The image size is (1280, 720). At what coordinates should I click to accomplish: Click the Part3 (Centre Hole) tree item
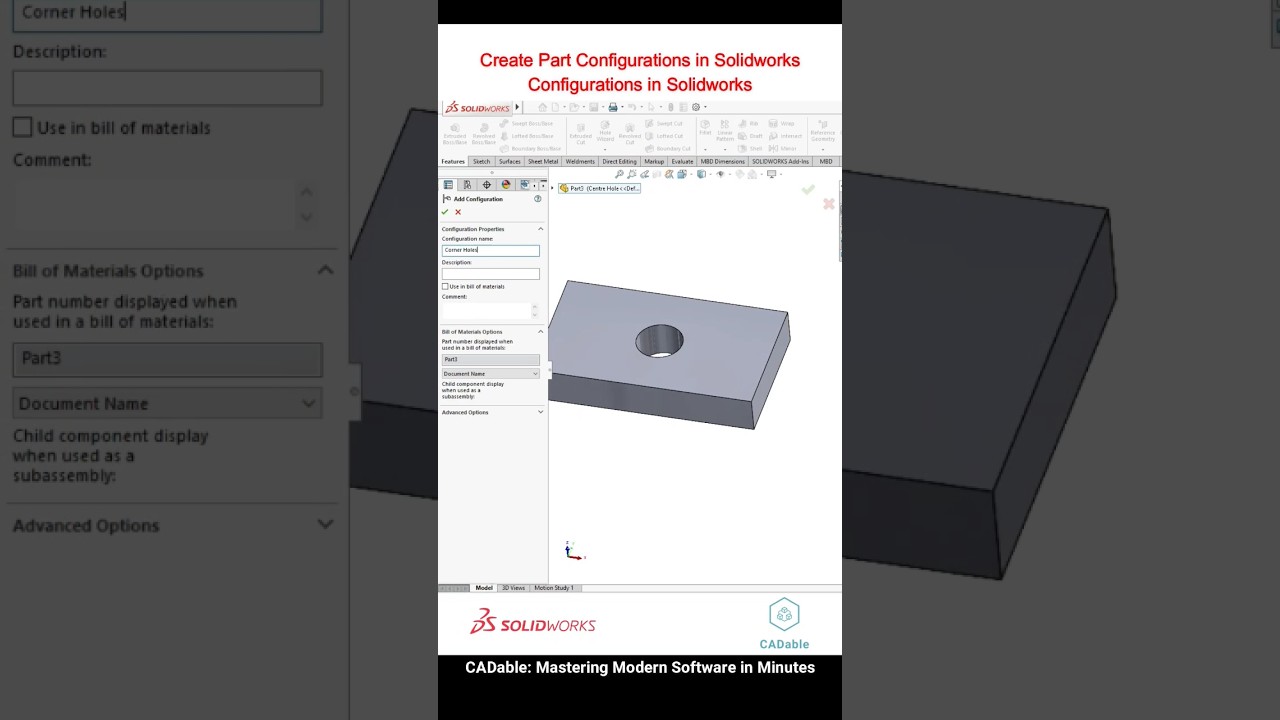point(599,188)
